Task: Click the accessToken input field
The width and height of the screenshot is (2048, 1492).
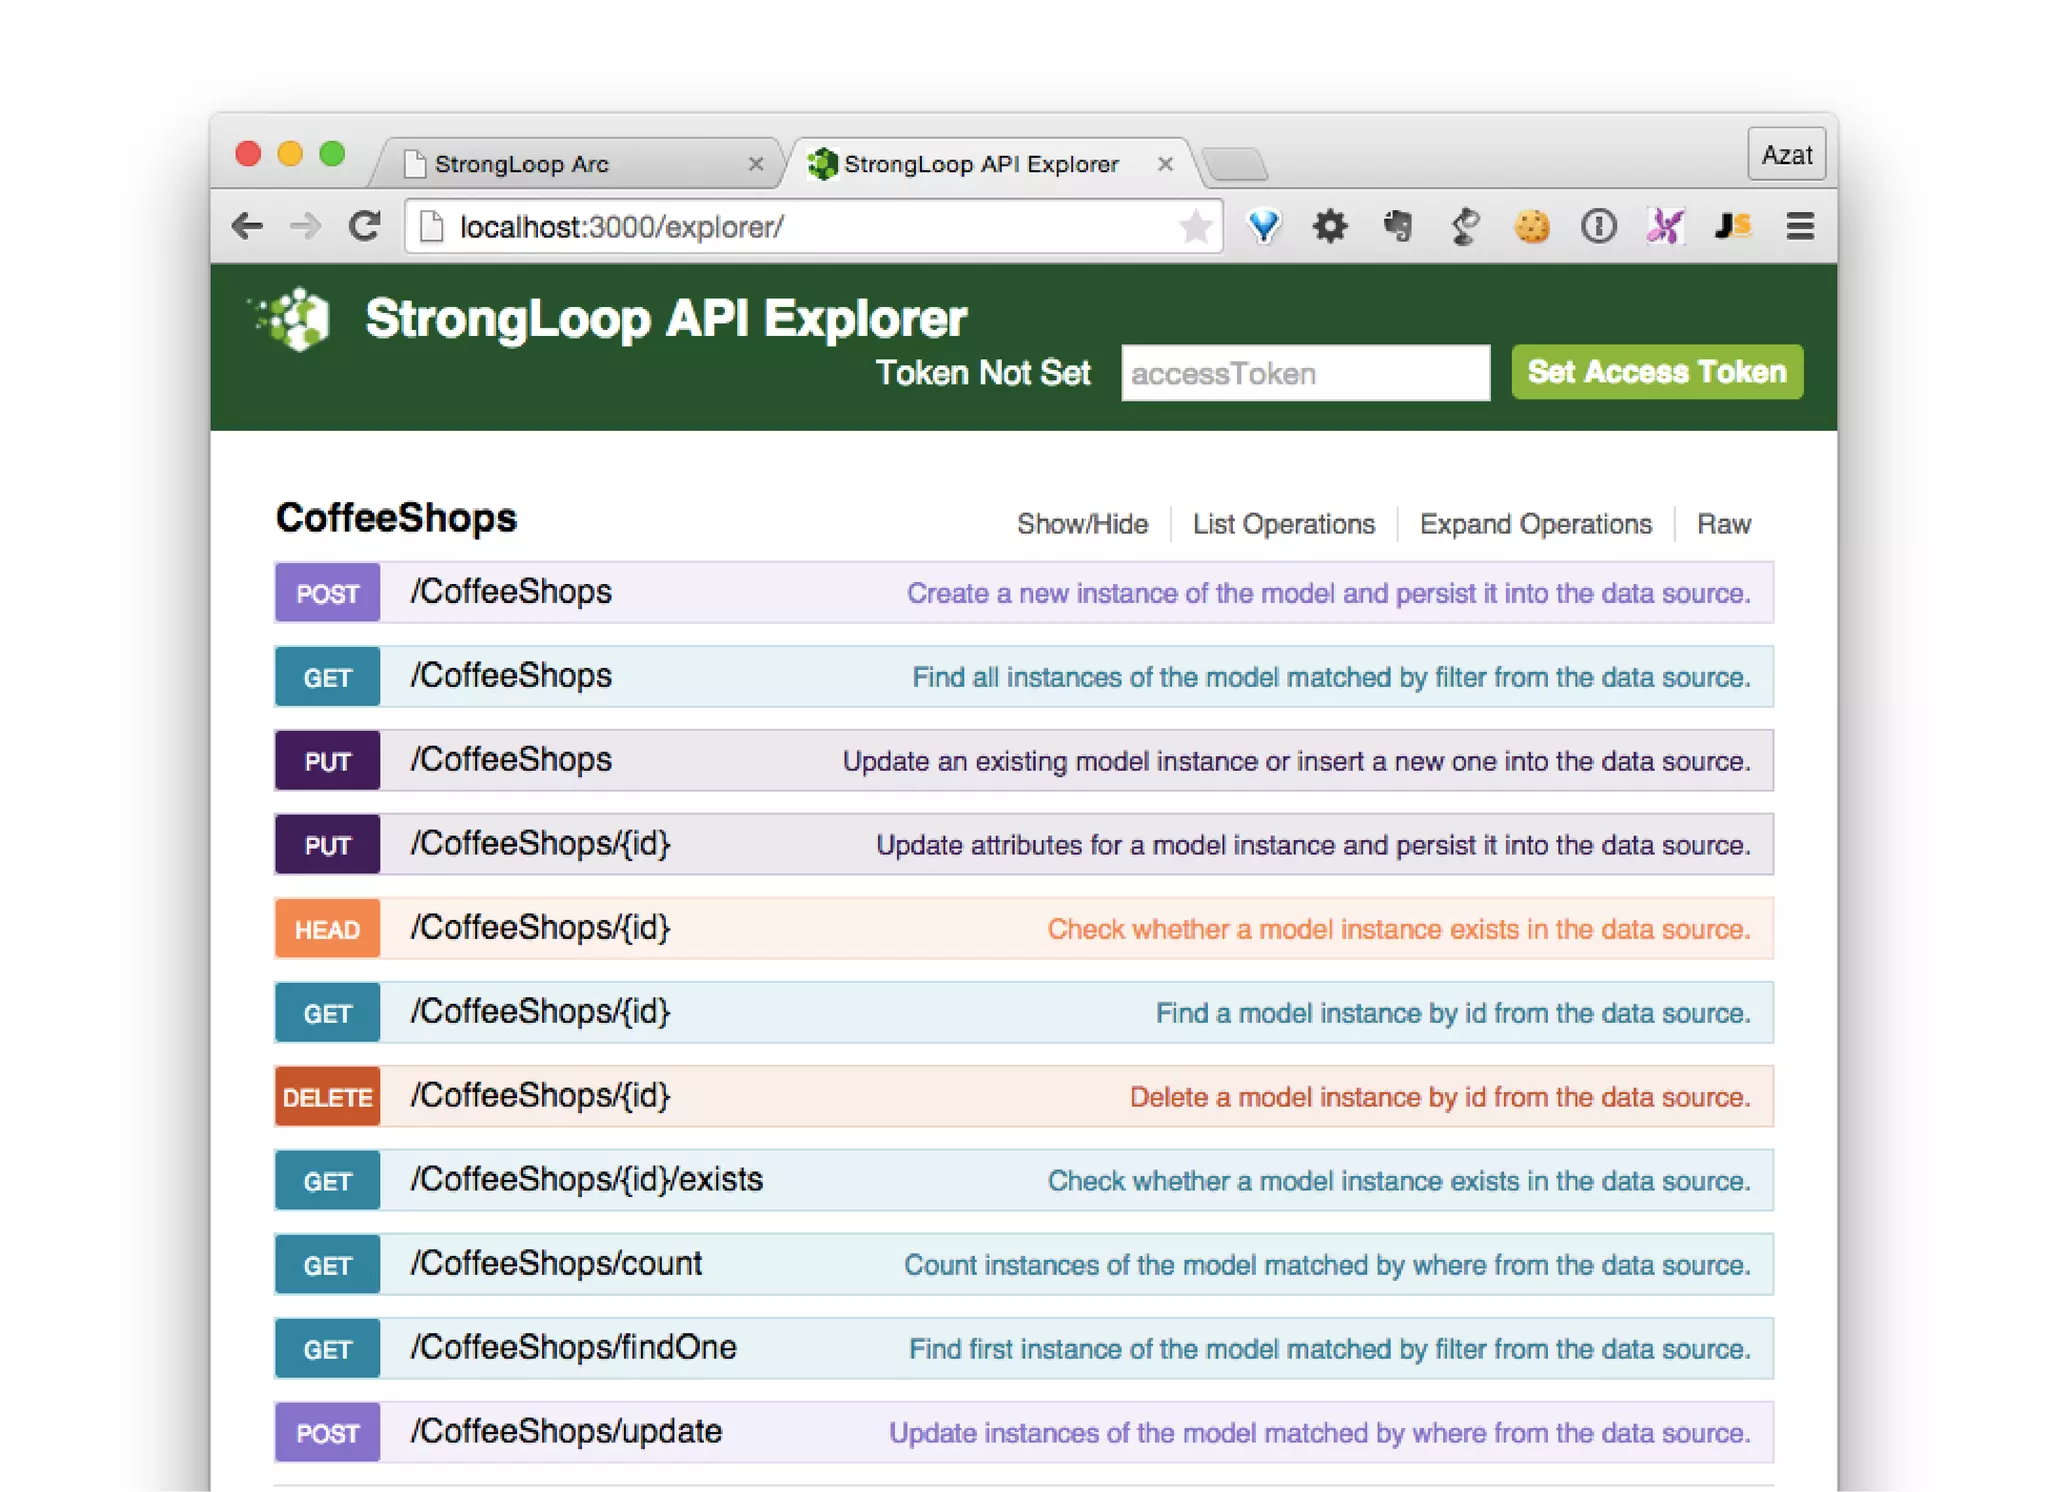Action: pyautogui.click(x=1305, y=373)
